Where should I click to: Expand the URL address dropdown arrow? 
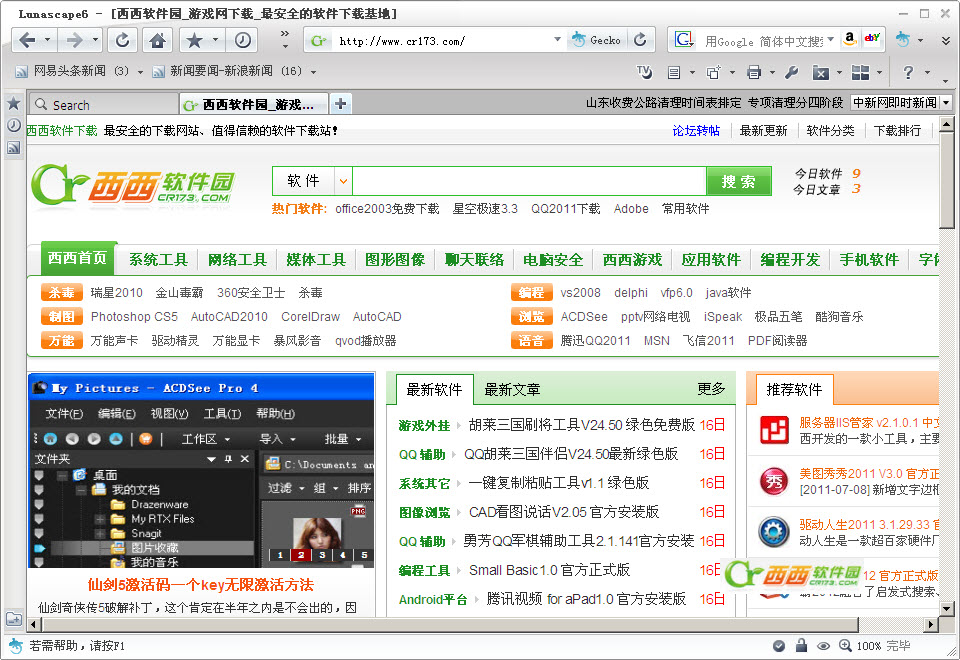pos(557,40)
